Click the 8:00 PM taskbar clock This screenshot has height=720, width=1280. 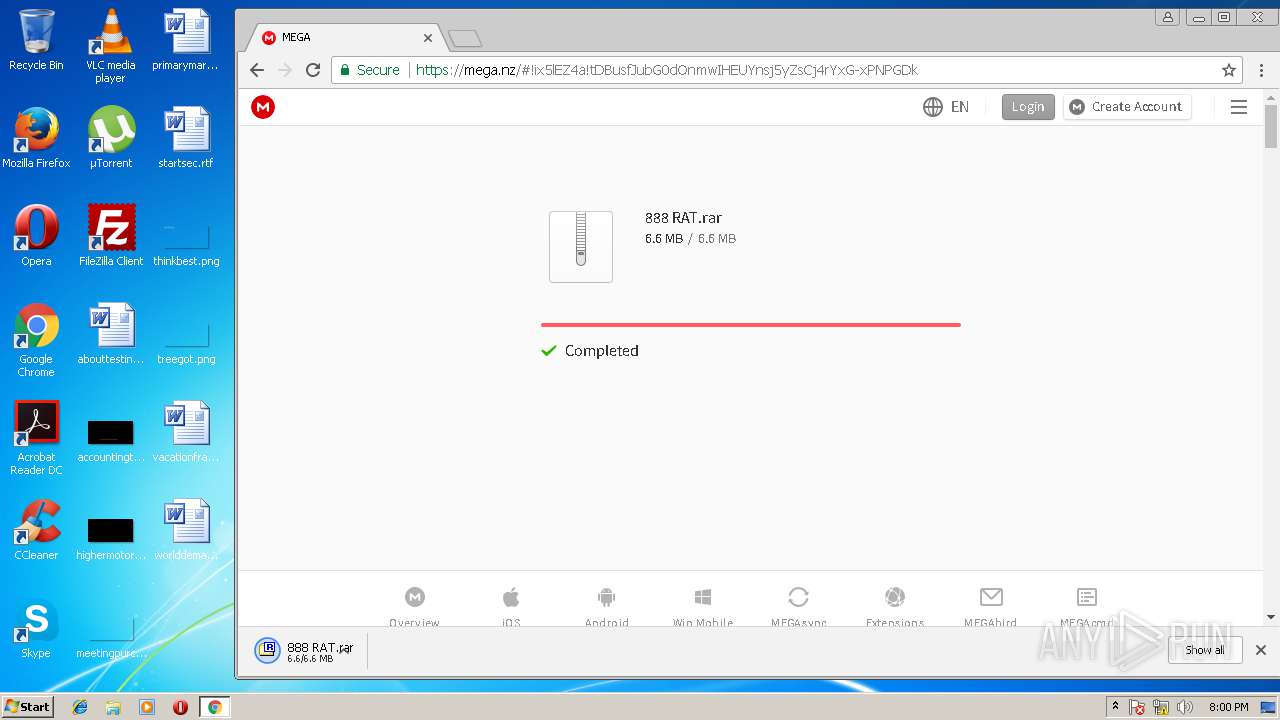click(x=1228, y=707)
